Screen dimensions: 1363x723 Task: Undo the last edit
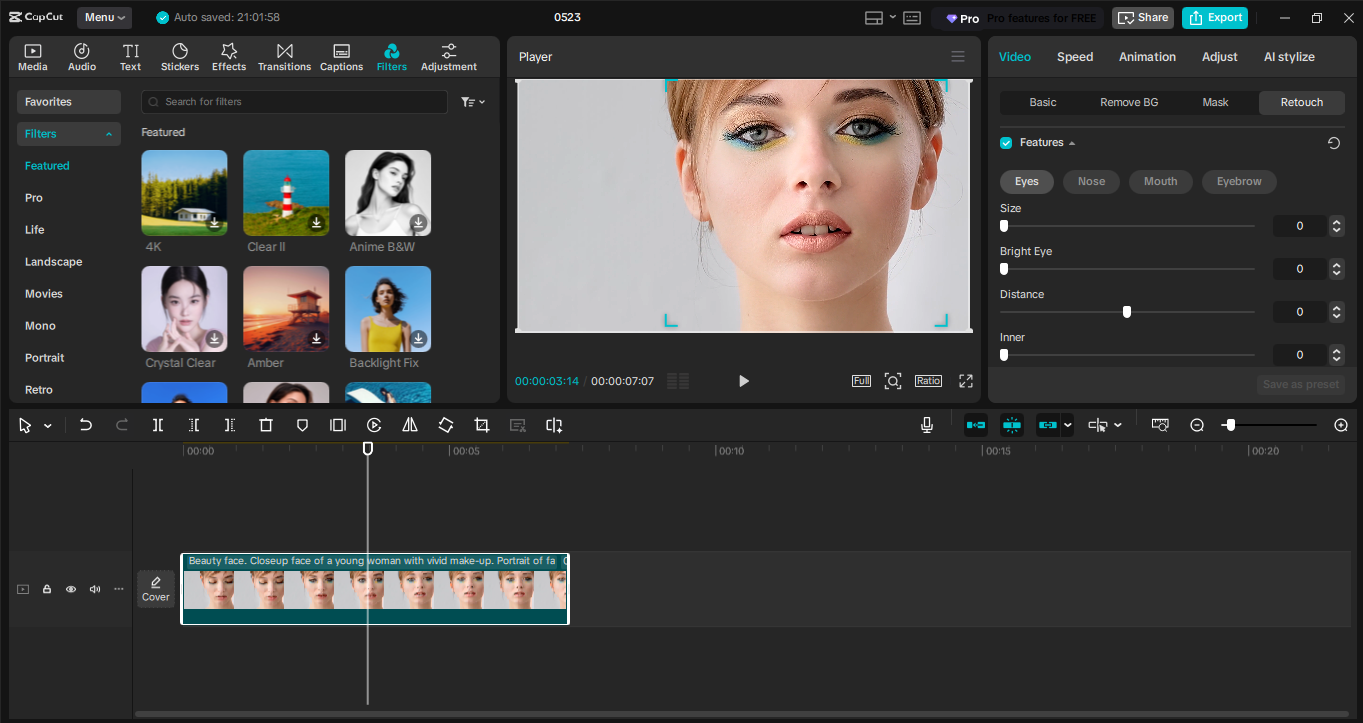point(85,425)
